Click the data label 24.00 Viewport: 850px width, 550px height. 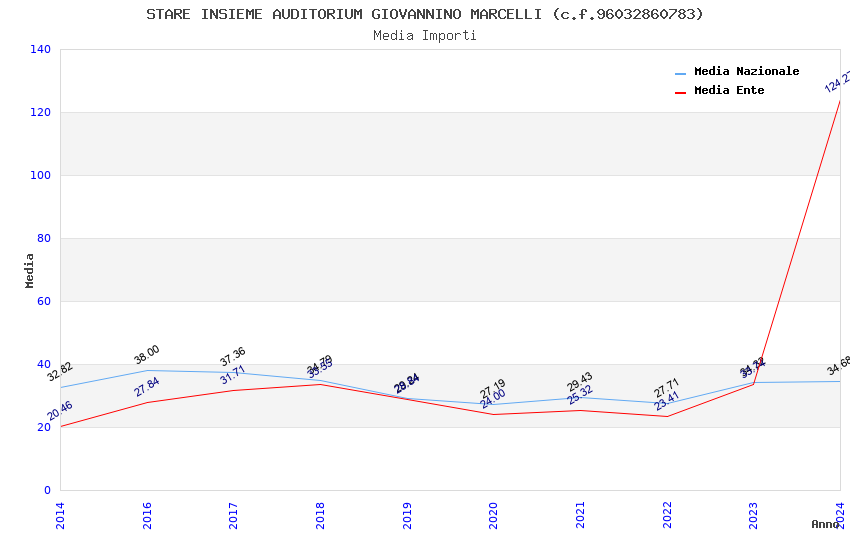coord(492,399)
